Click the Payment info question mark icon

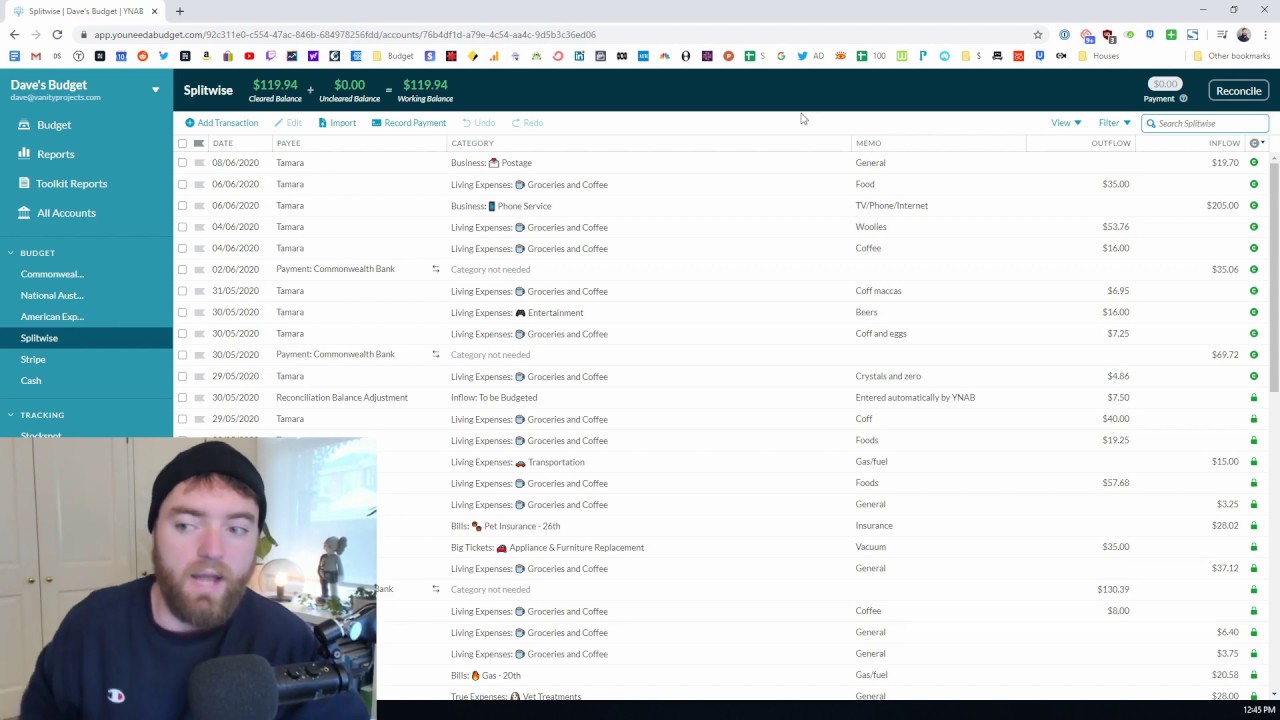[1183, 99]
